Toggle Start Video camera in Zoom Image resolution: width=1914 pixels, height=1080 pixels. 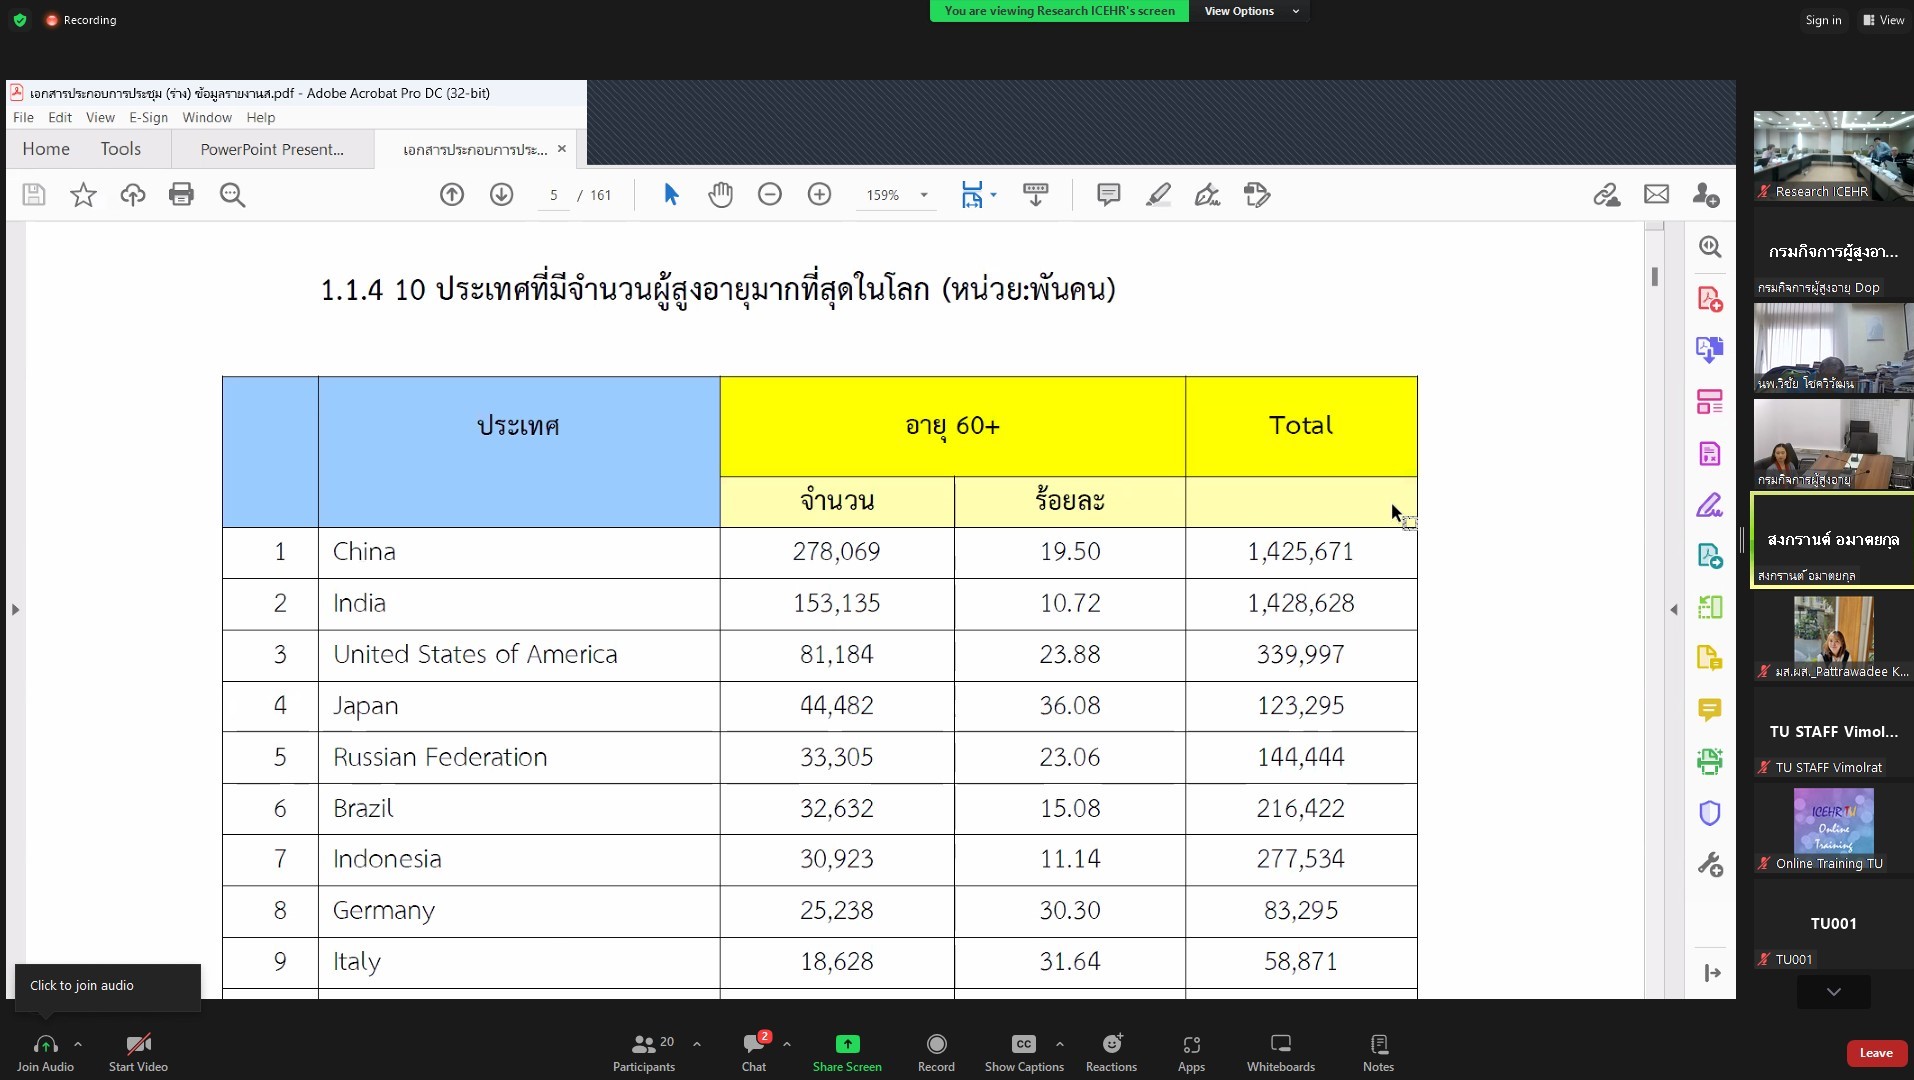tap(138, 1053)
